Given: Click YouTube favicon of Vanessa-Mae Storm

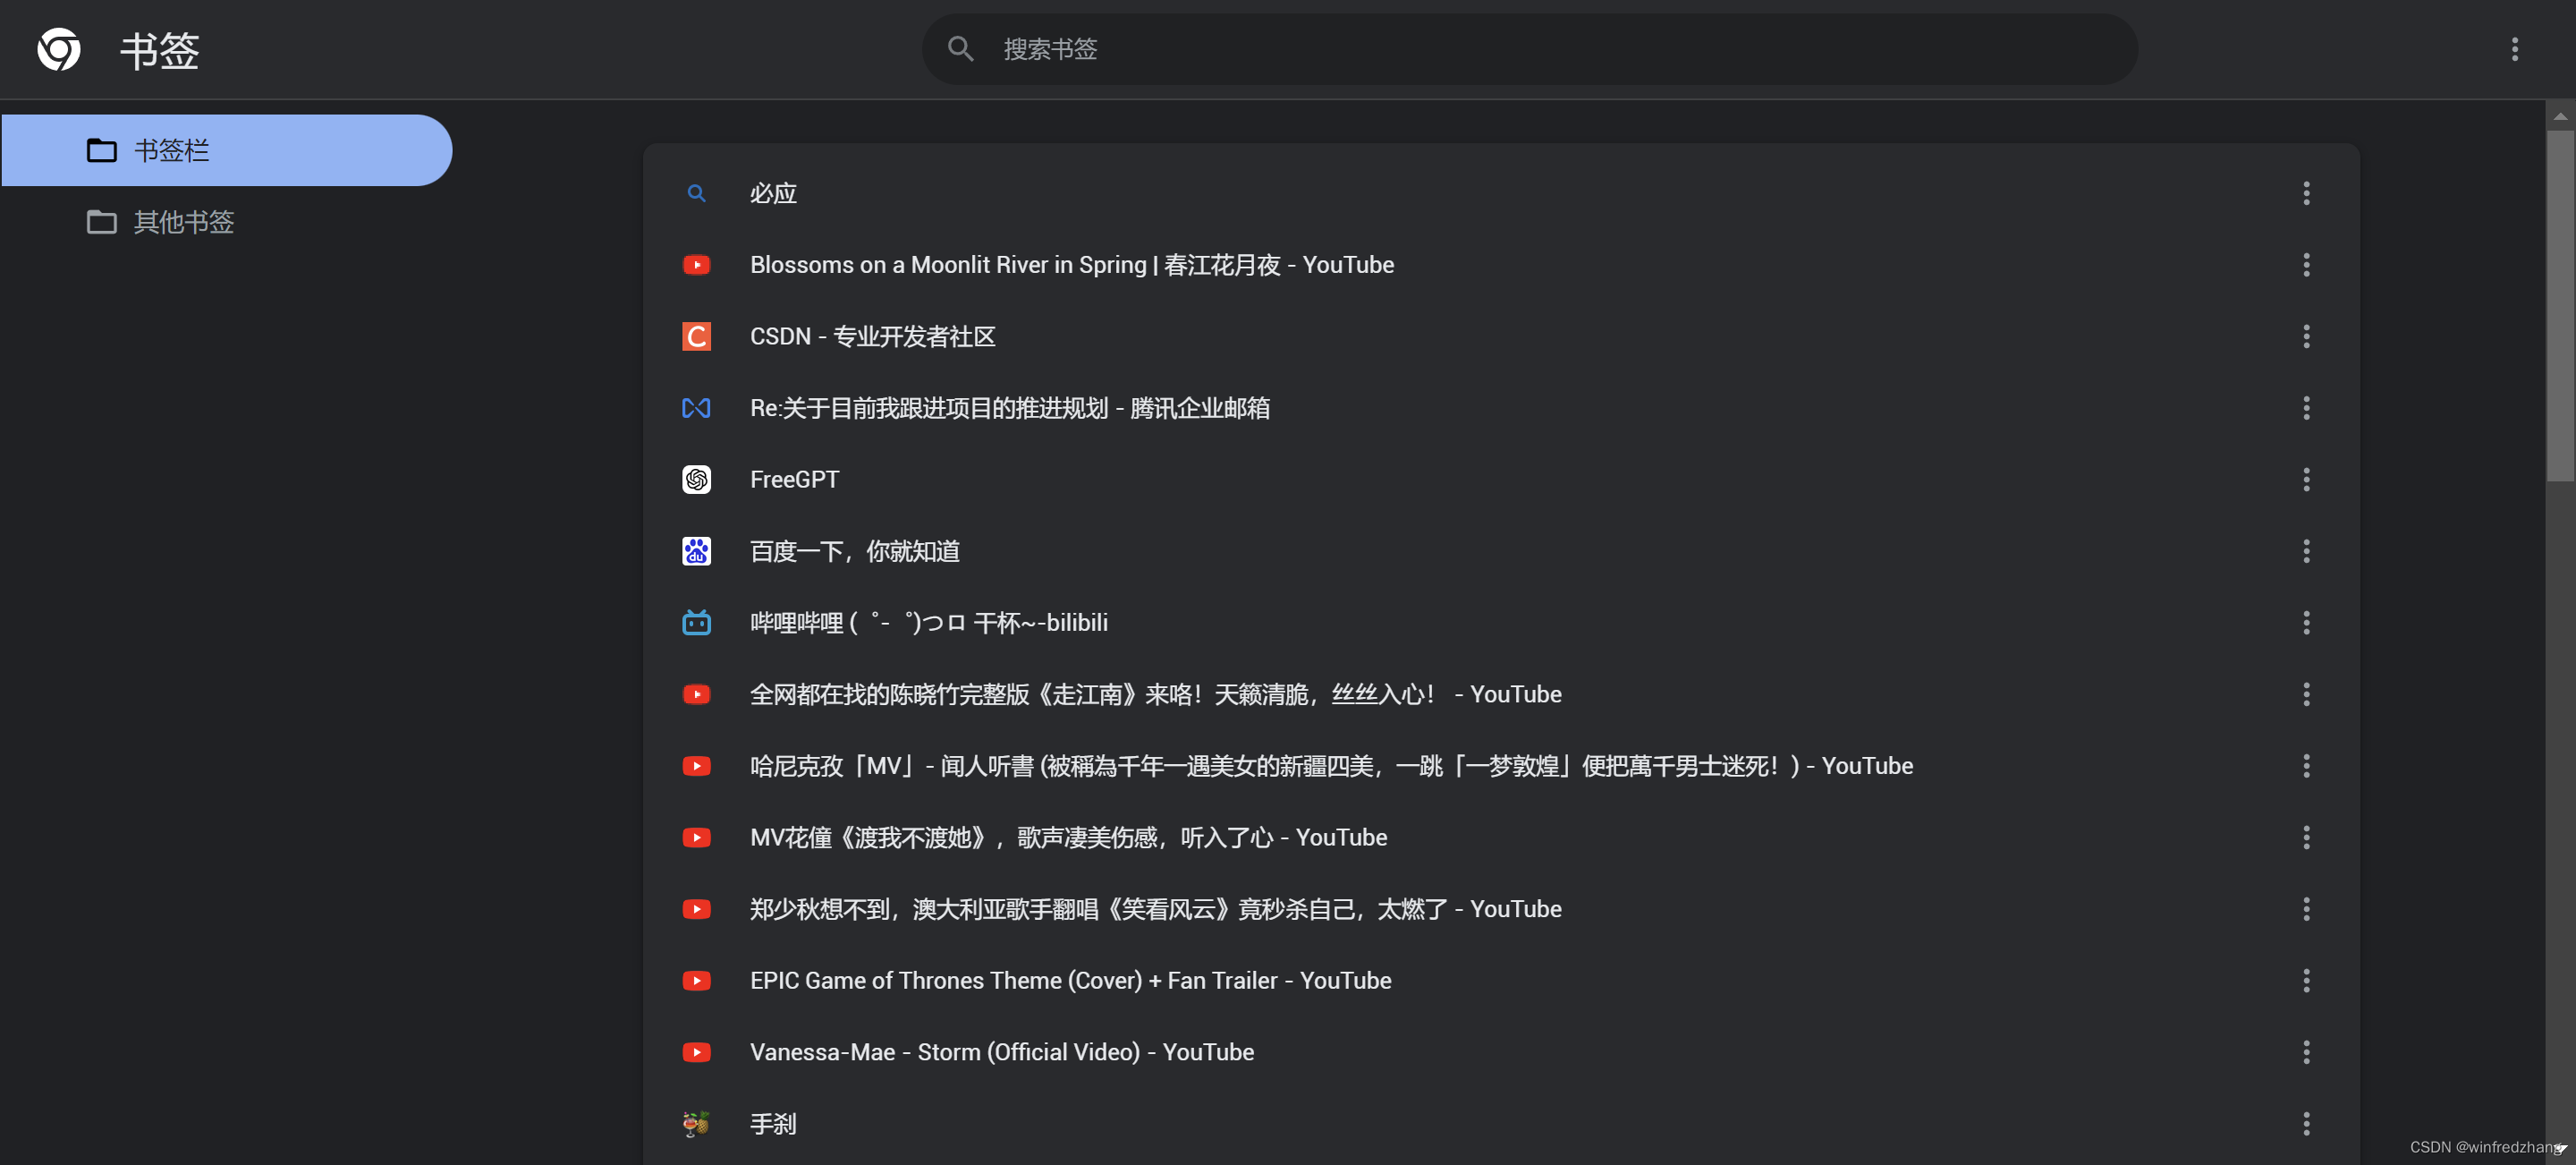Looking at the screenshot, I should click(696, 1052).
